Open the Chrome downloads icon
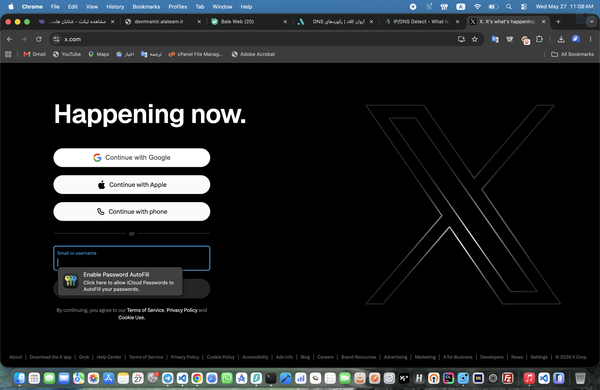Screen dimensions: 600x390 pos(561,39)
